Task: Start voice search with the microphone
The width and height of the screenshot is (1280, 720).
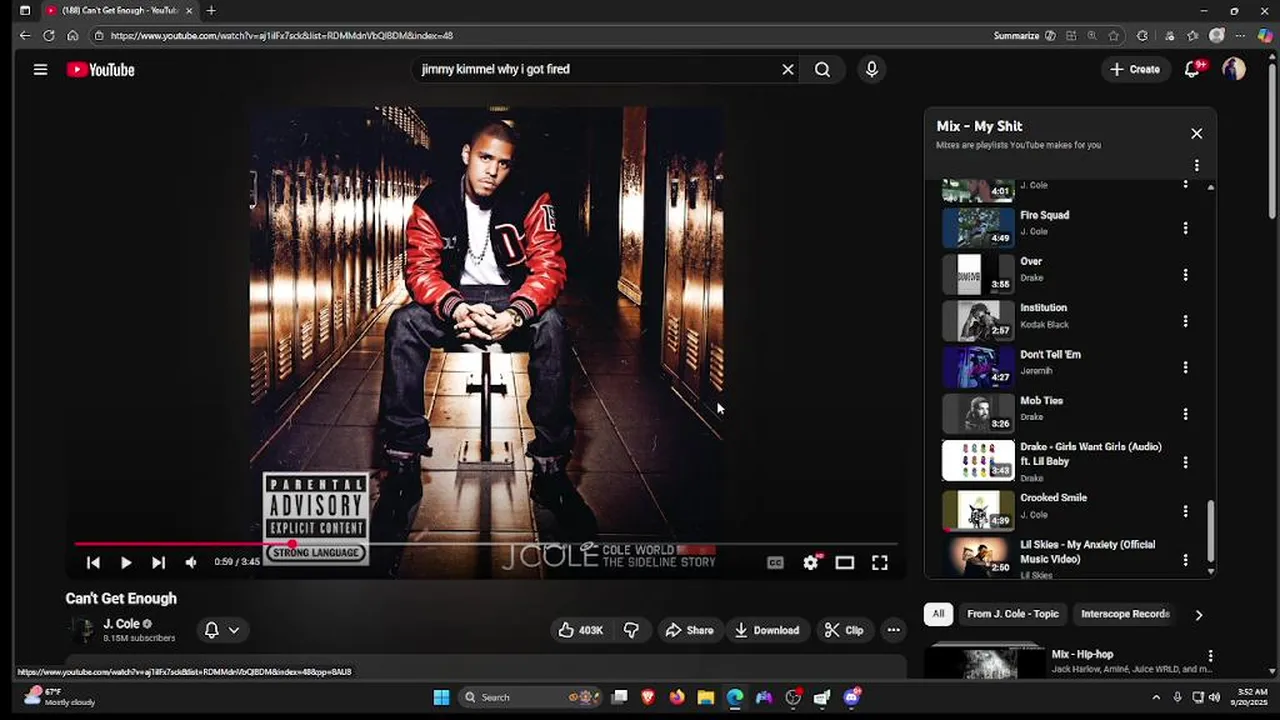Action: (872, 69)
